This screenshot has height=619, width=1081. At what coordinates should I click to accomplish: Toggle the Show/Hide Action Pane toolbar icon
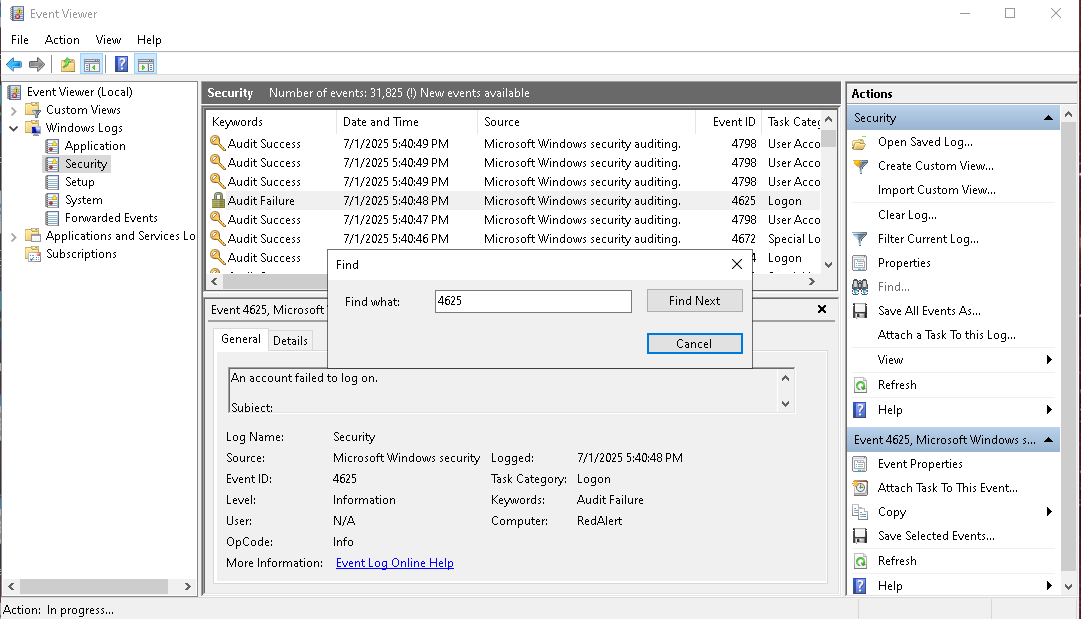point(145,65)
